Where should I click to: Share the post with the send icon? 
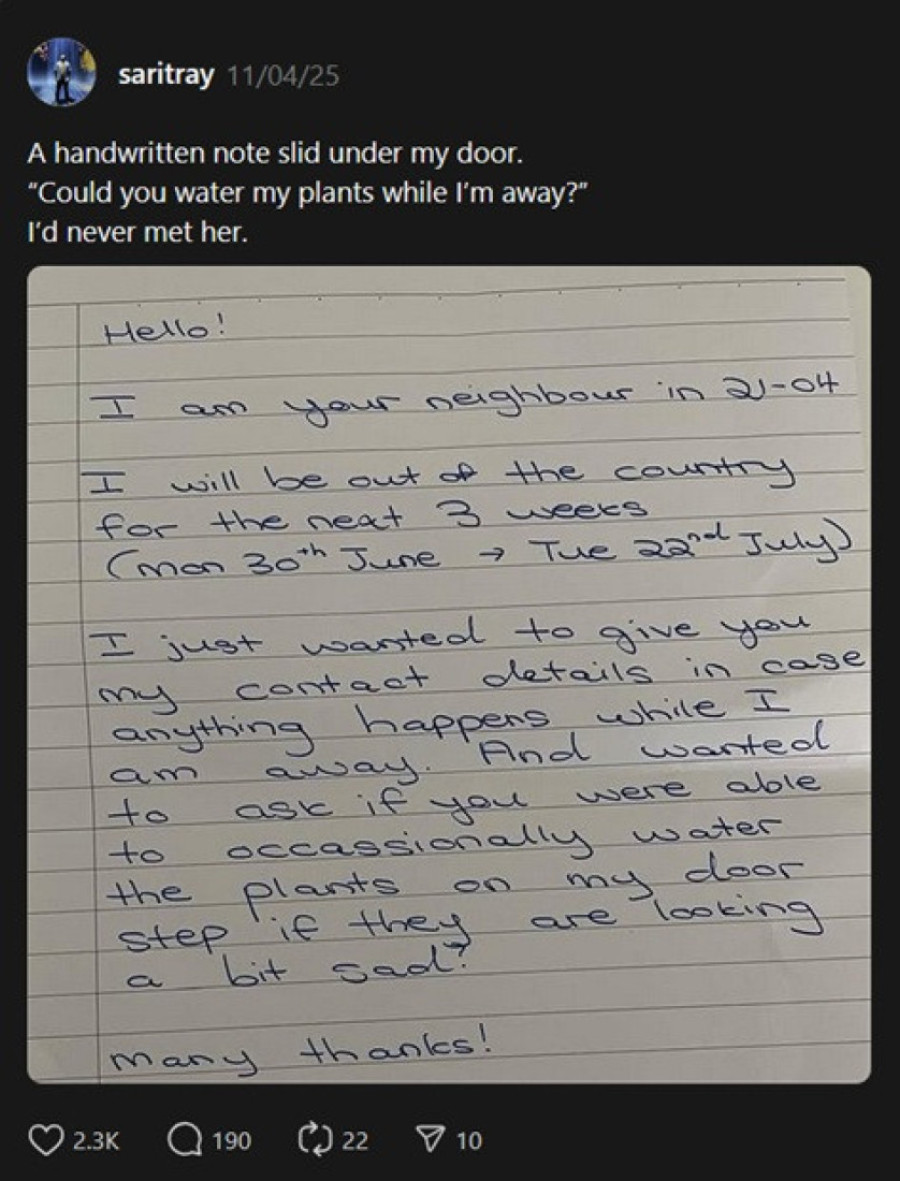(429, 1139)
